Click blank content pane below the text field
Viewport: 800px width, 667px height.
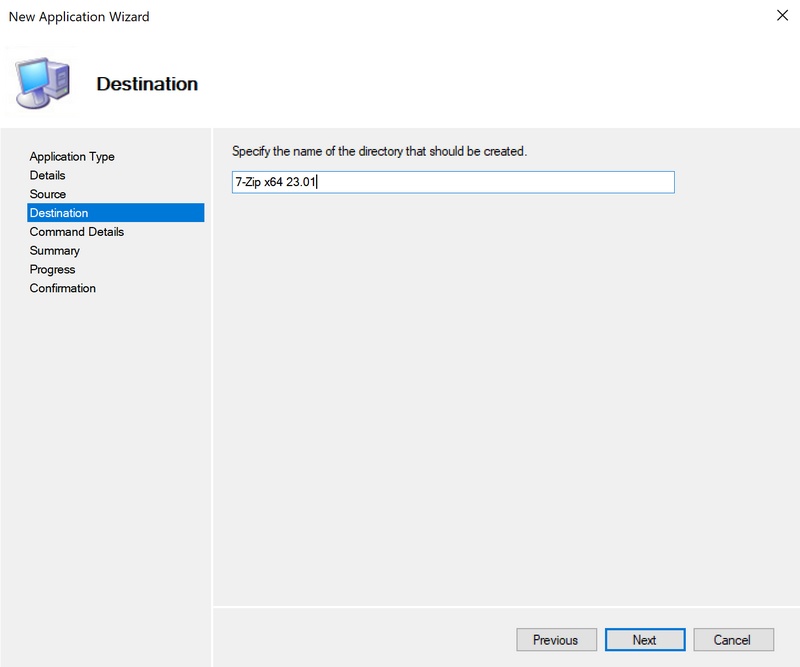[505, 400]
